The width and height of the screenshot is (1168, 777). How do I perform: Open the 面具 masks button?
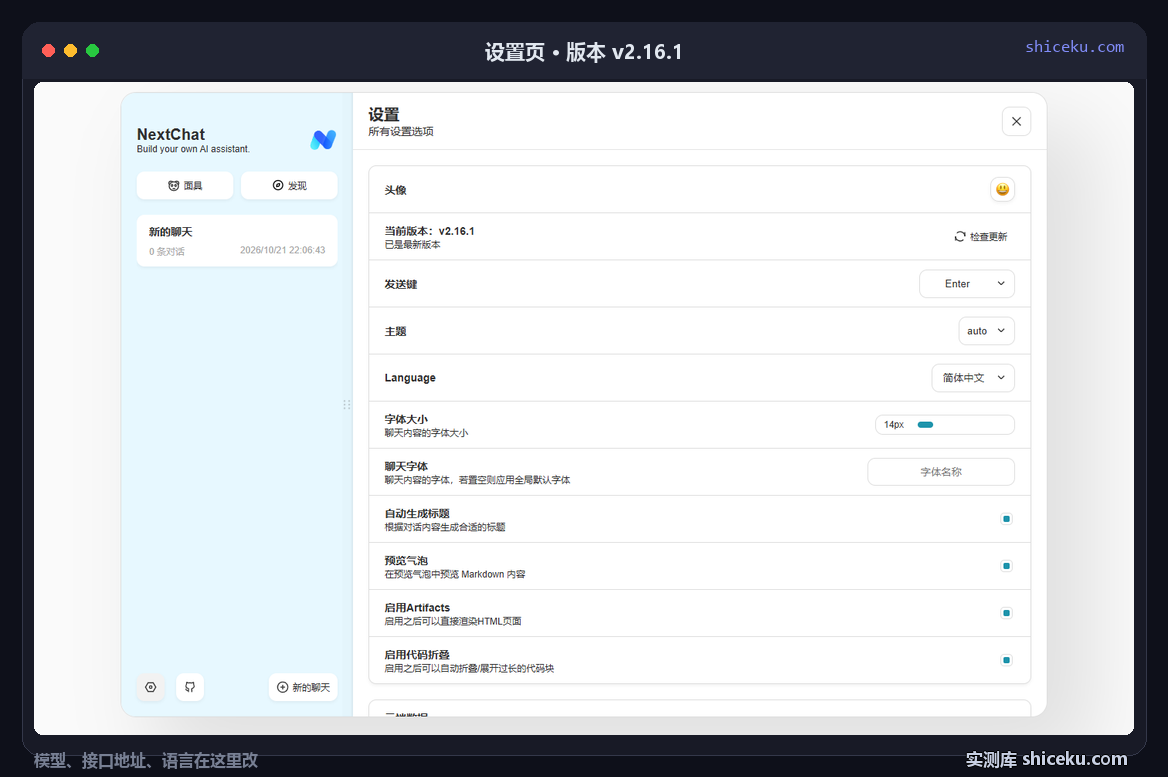pos(185,185)
